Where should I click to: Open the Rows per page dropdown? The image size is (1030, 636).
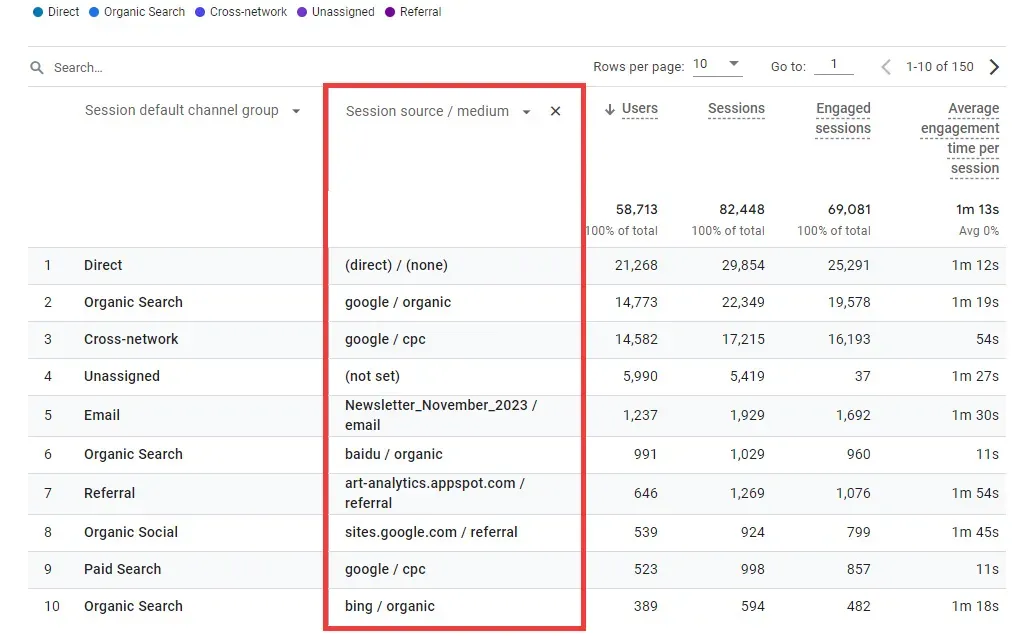tap(717, 64)
